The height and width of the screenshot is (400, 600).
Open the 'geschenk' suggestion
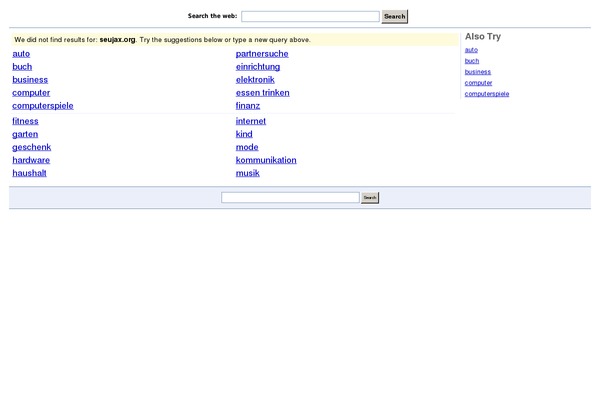32,147
